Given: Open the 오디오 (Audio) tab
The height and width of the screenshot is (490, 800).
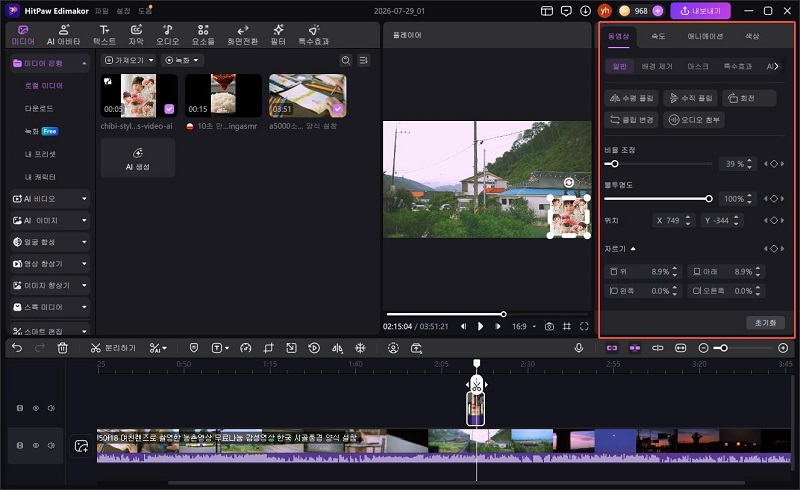Looking at the screenshot, I should click(x=167, y=35).
